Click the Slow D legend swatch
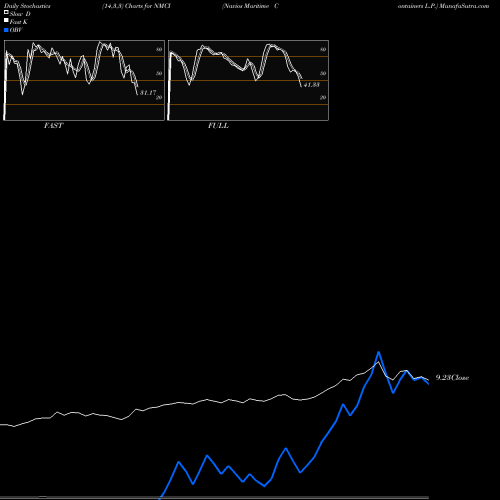The image size is (500, 500). pyautogui.click(x=6, y=12)
